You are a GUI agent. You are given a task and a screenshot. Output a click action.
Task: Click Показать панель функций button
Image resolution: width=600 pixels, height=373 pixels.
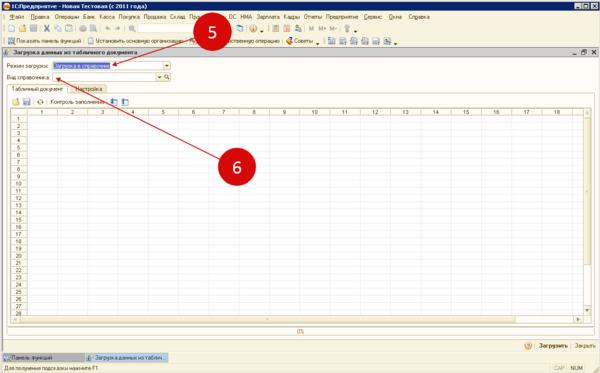(x=44, y=41)
